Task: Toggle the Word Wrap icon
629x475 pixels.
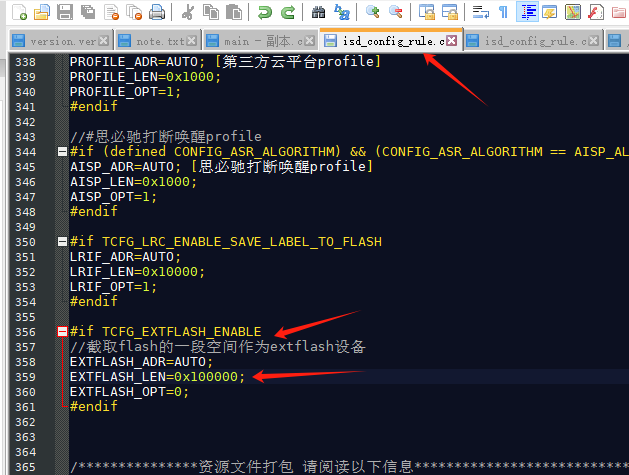Action: 481,12
